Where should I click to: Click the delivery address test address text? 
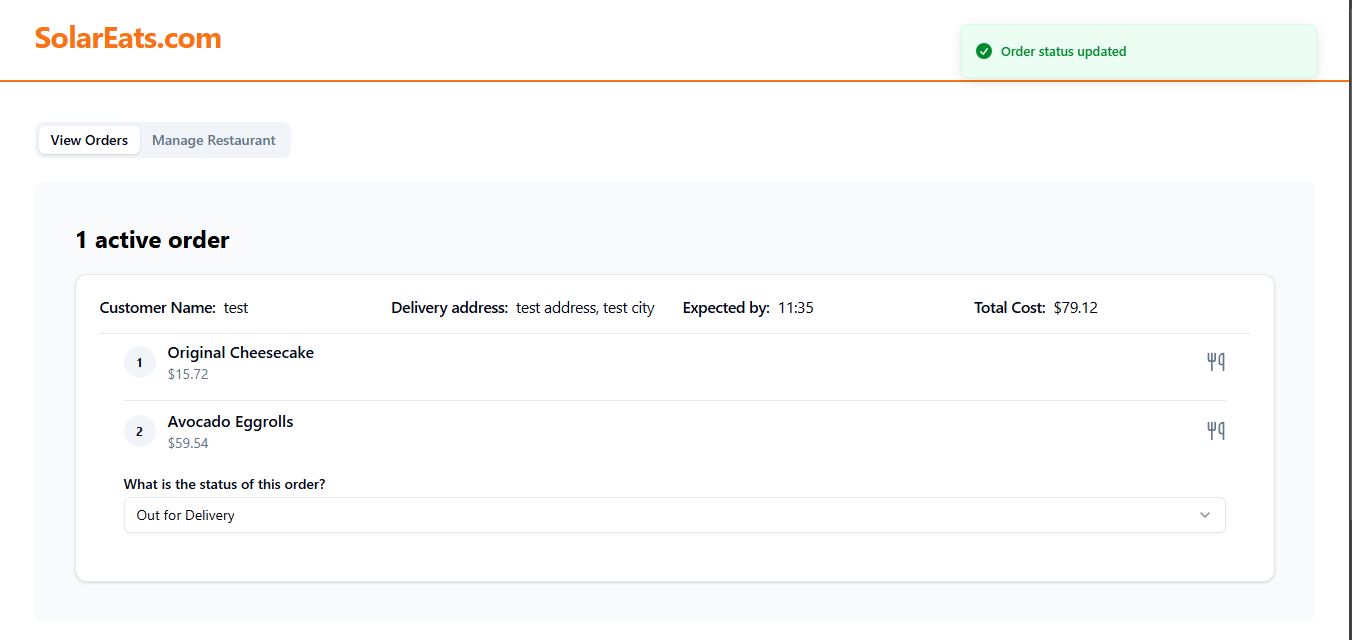(x=585, y=308)
